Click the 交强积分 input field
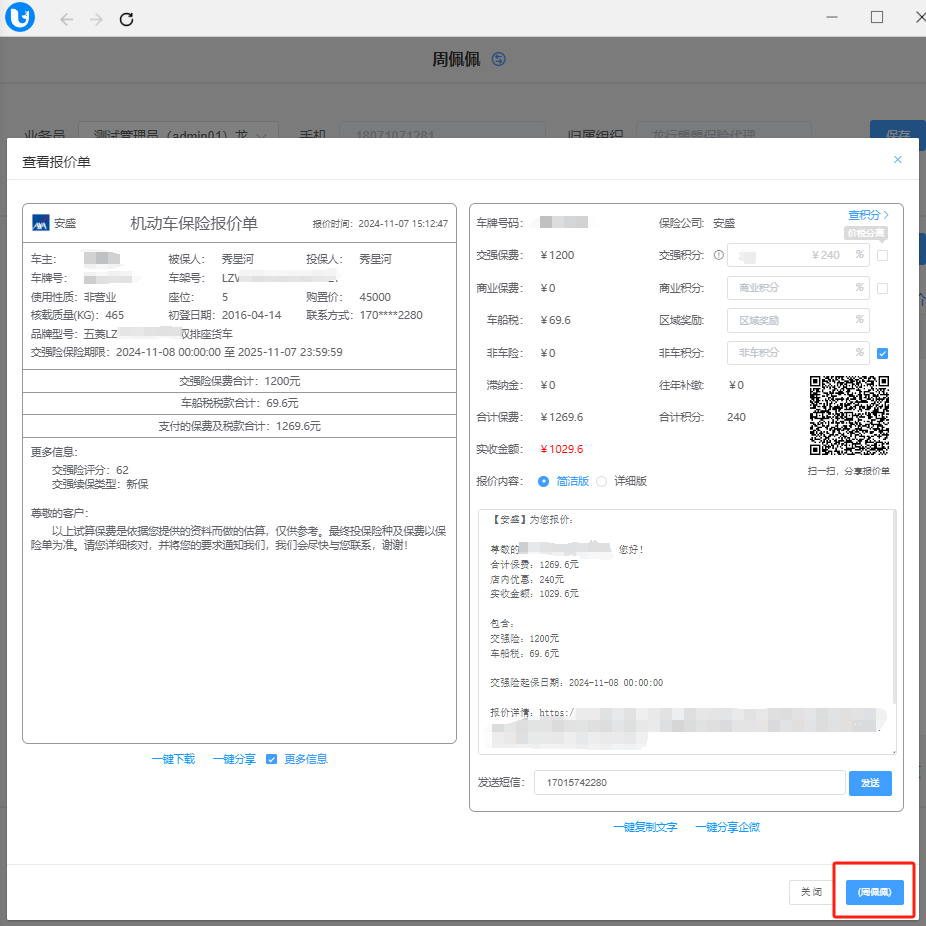 click(x=798, y=255)
